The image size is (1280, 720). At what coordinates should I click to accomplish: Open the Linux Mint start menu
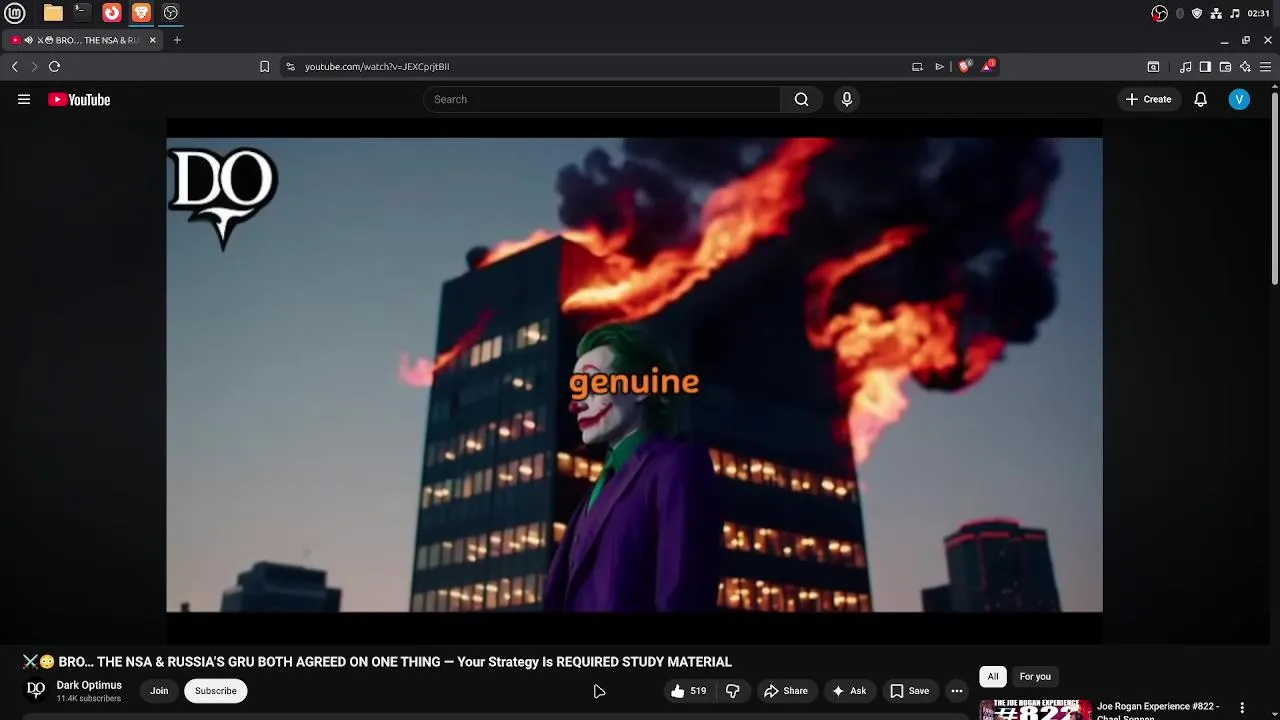pos(15,13)
